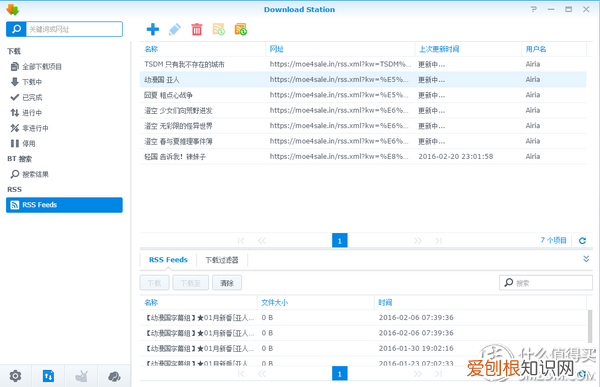The width and height of the screenshot is (600, 387).
Task: Select the 澄空 少女们向荒野进发 feed row
Action: 363,110
